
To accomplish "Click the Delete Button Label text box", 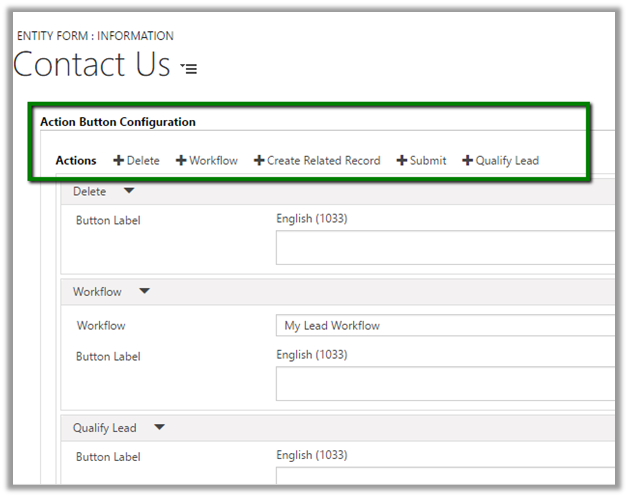I will click(x=445, y=247).
